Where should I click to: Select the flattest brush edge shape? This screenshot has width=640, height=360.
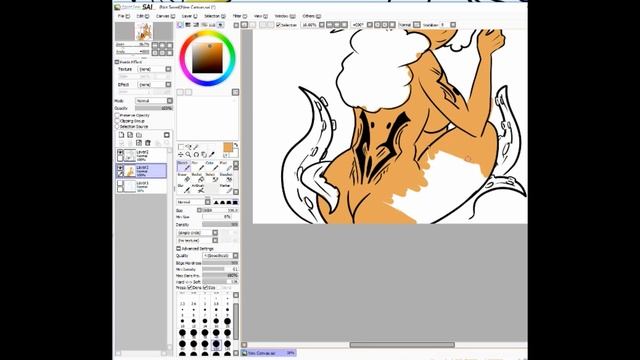[x=235, y=202]
